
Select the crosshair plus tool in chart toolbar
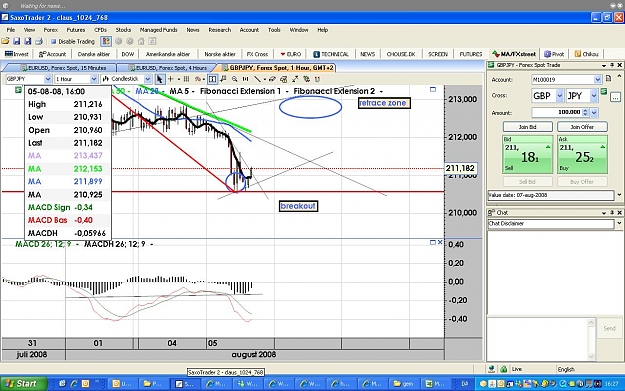(x=171, y=79)
